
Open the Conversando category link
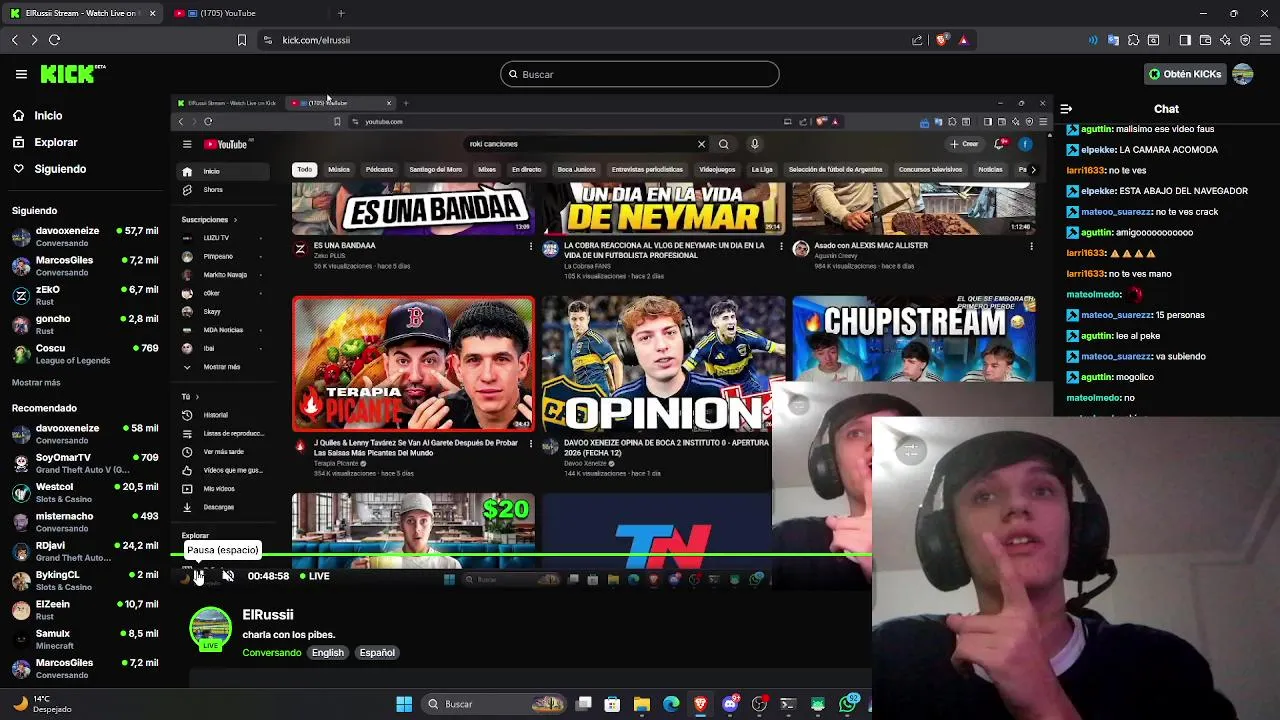tap(272, 653)
